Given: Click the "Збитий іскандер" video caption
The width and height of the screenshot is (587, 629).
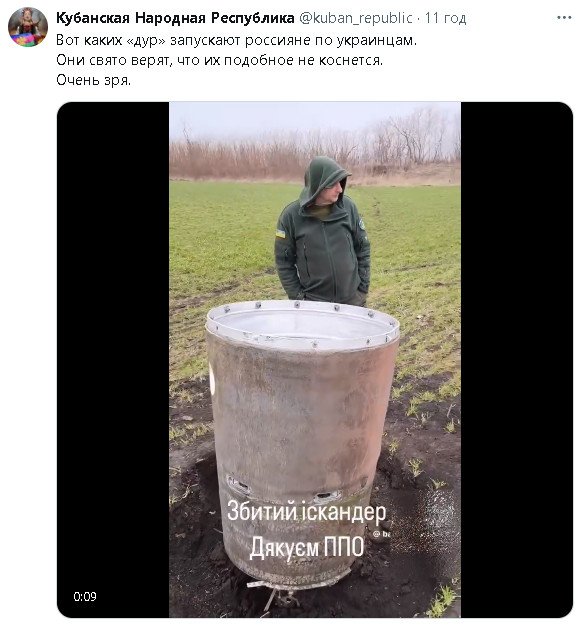Looking at the screenshot, I should 307,511.
